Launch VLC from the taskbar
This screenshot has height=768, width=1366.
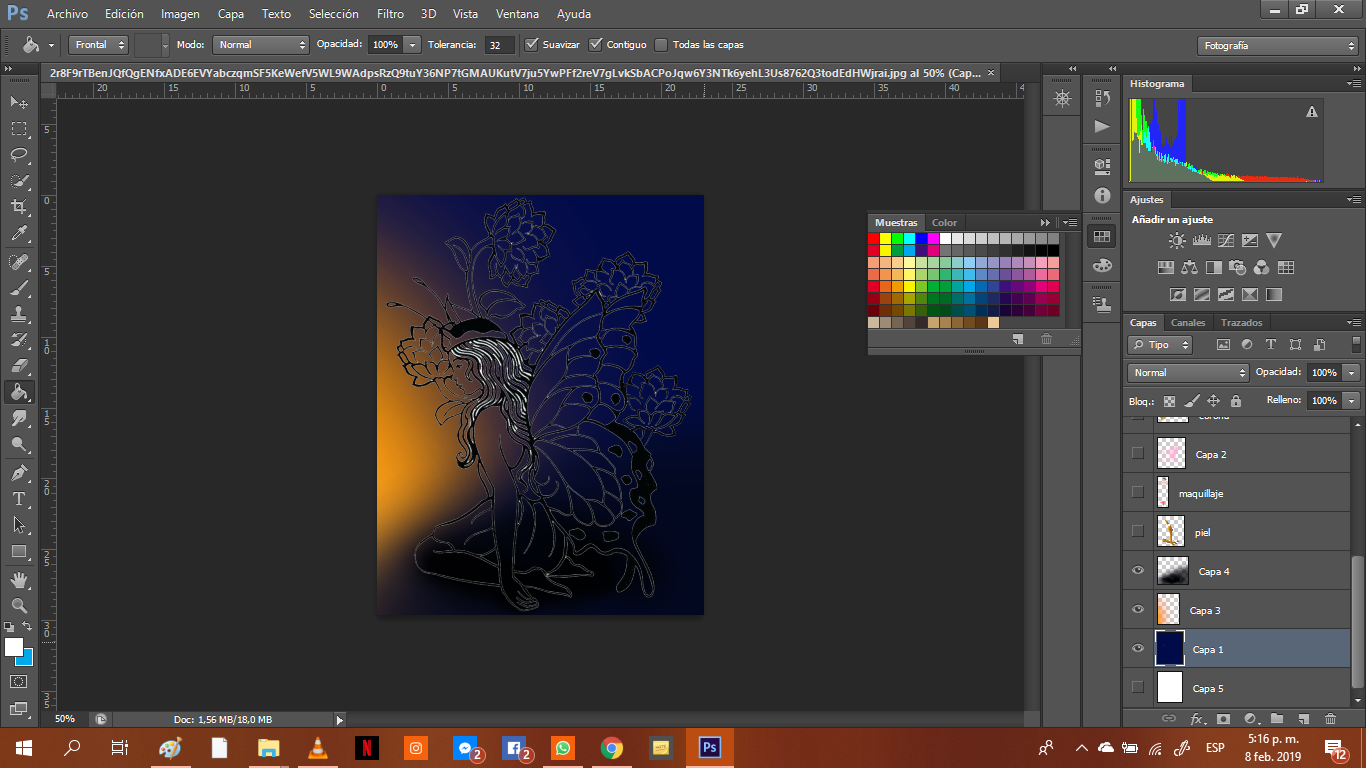coord(318,748)
